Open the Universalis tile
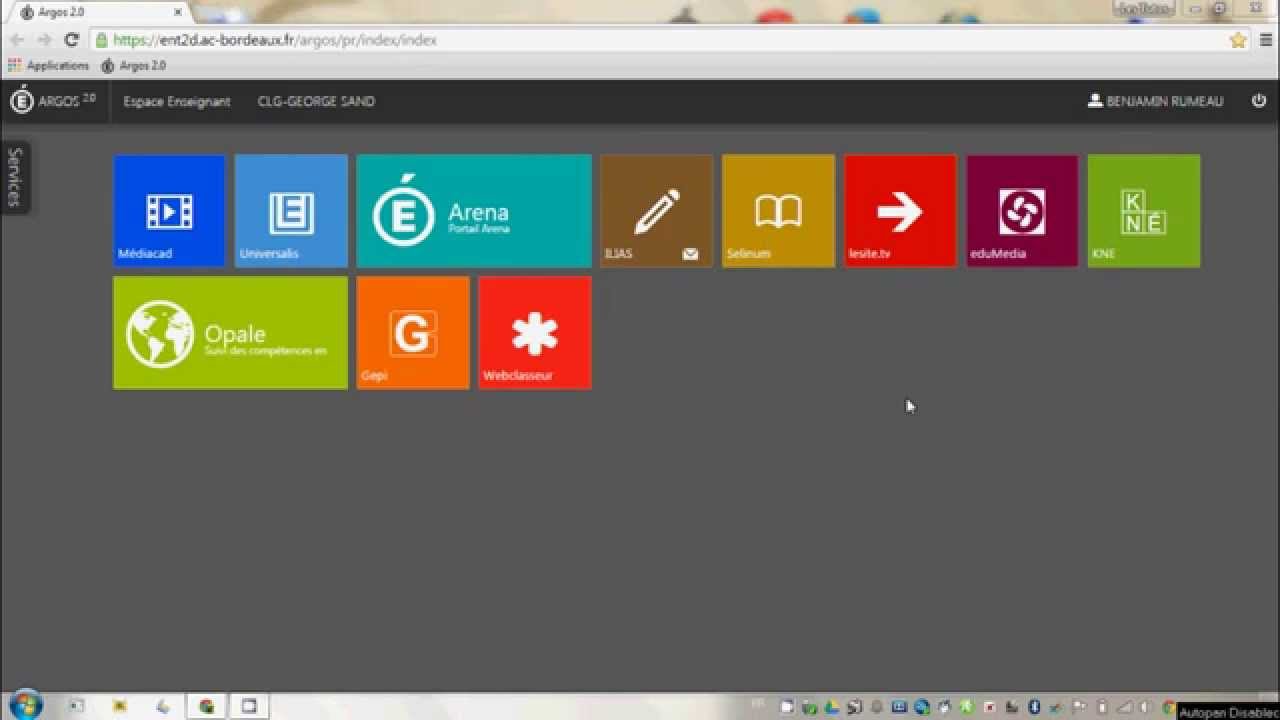Screen dimensions: 1280x720 [x=291, y=211]
